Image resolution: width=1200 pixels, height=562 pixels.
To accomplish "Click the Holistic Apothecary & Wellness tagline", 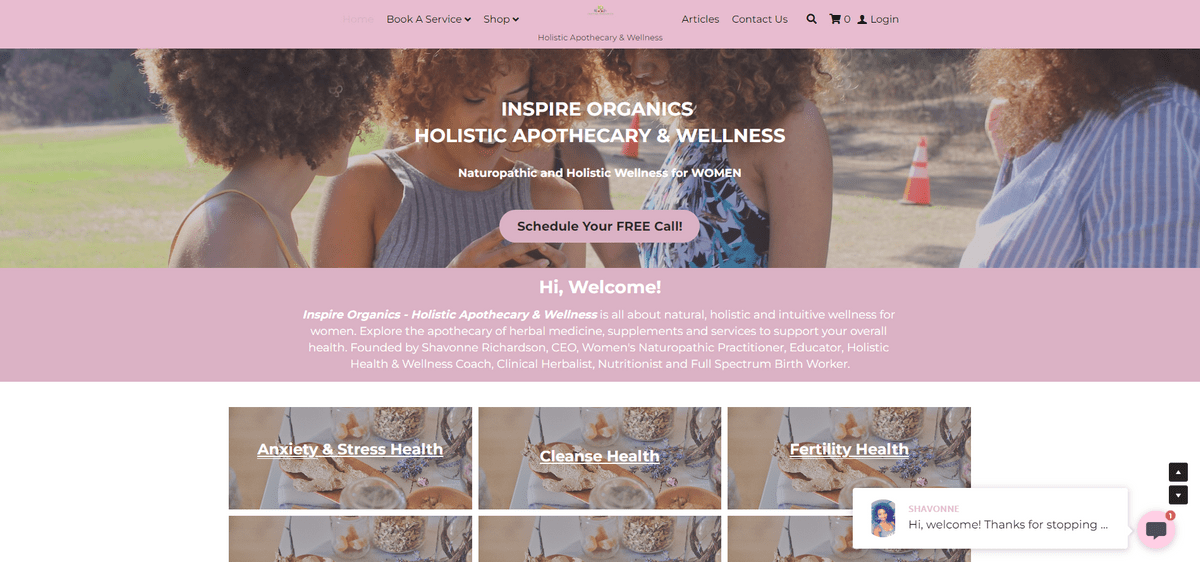I will pyautogui.click(x=600, y=37).
